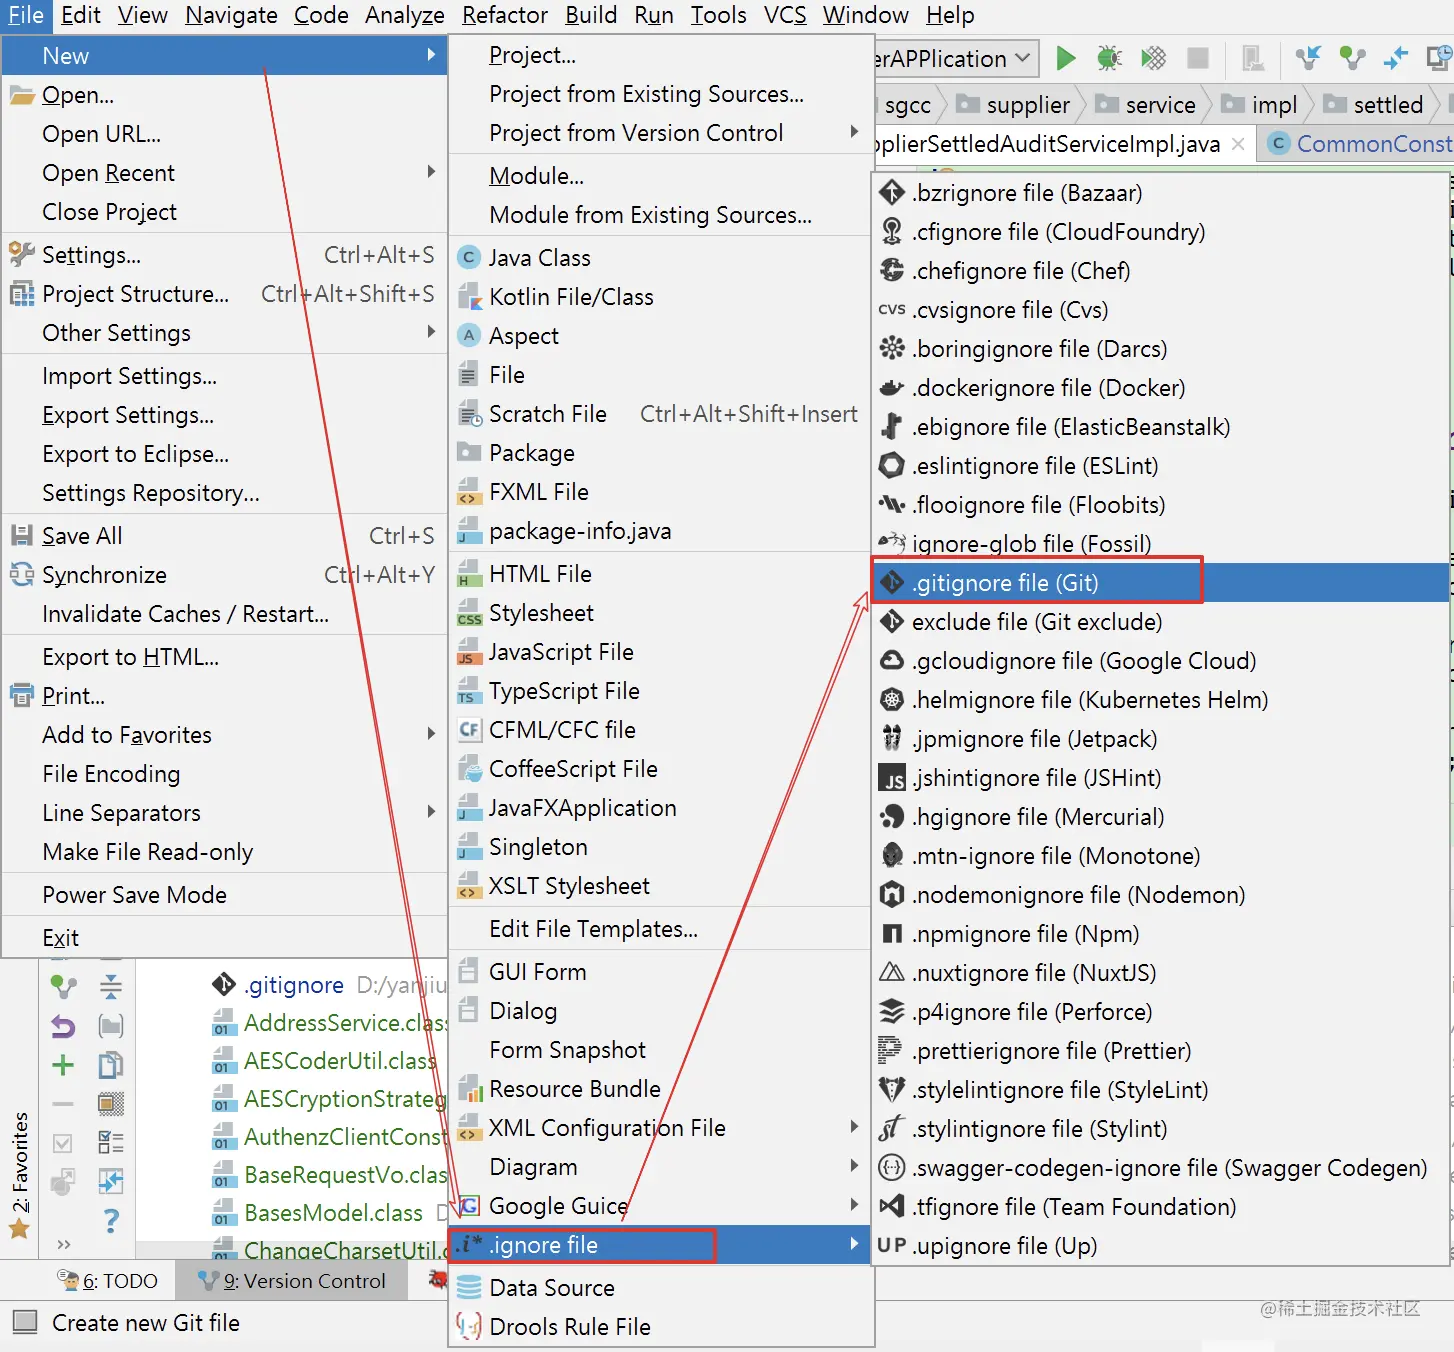Image resolution: width=1454 pixels, height=1352 pixels.
Task: Toggle Power Save Mode
Action: click(x=225, y=895)
